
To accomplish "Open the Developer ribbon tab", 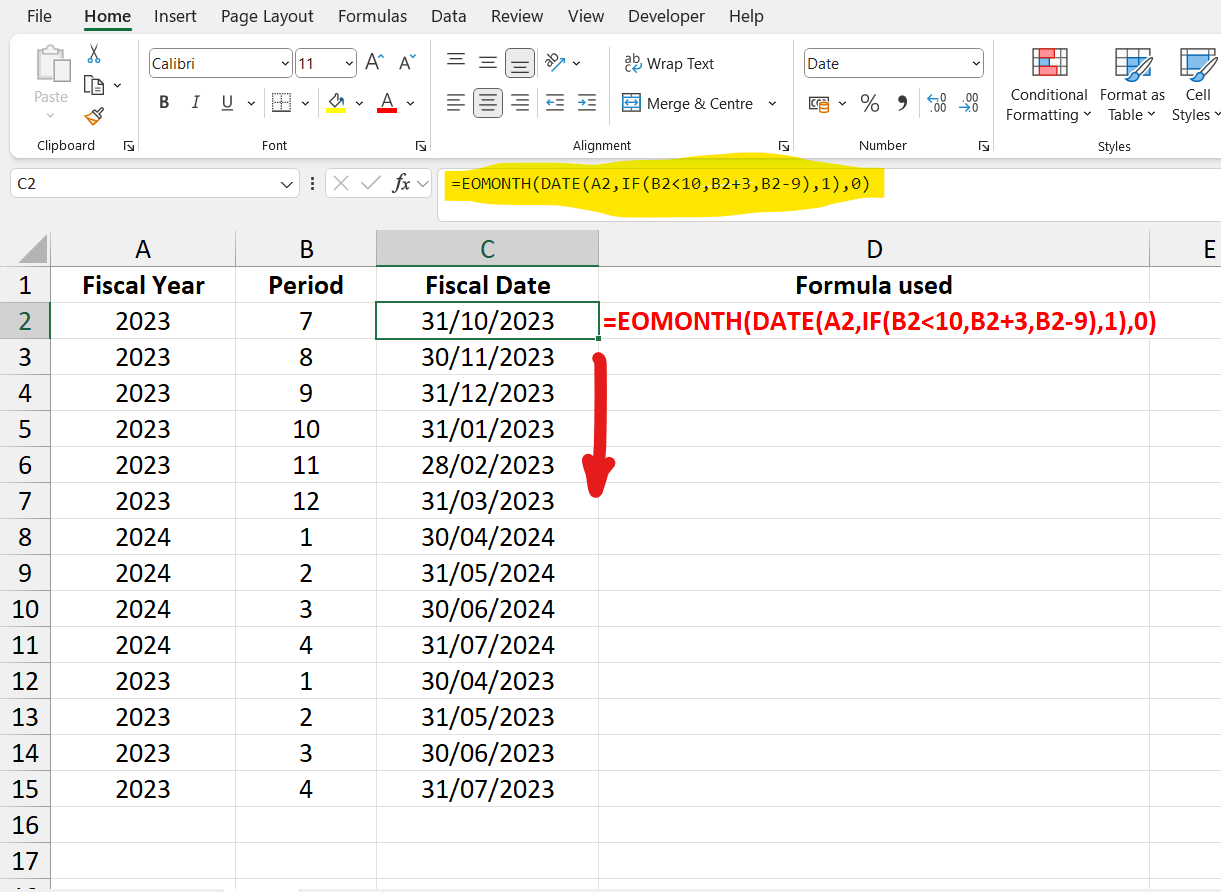I will (666, 16).
